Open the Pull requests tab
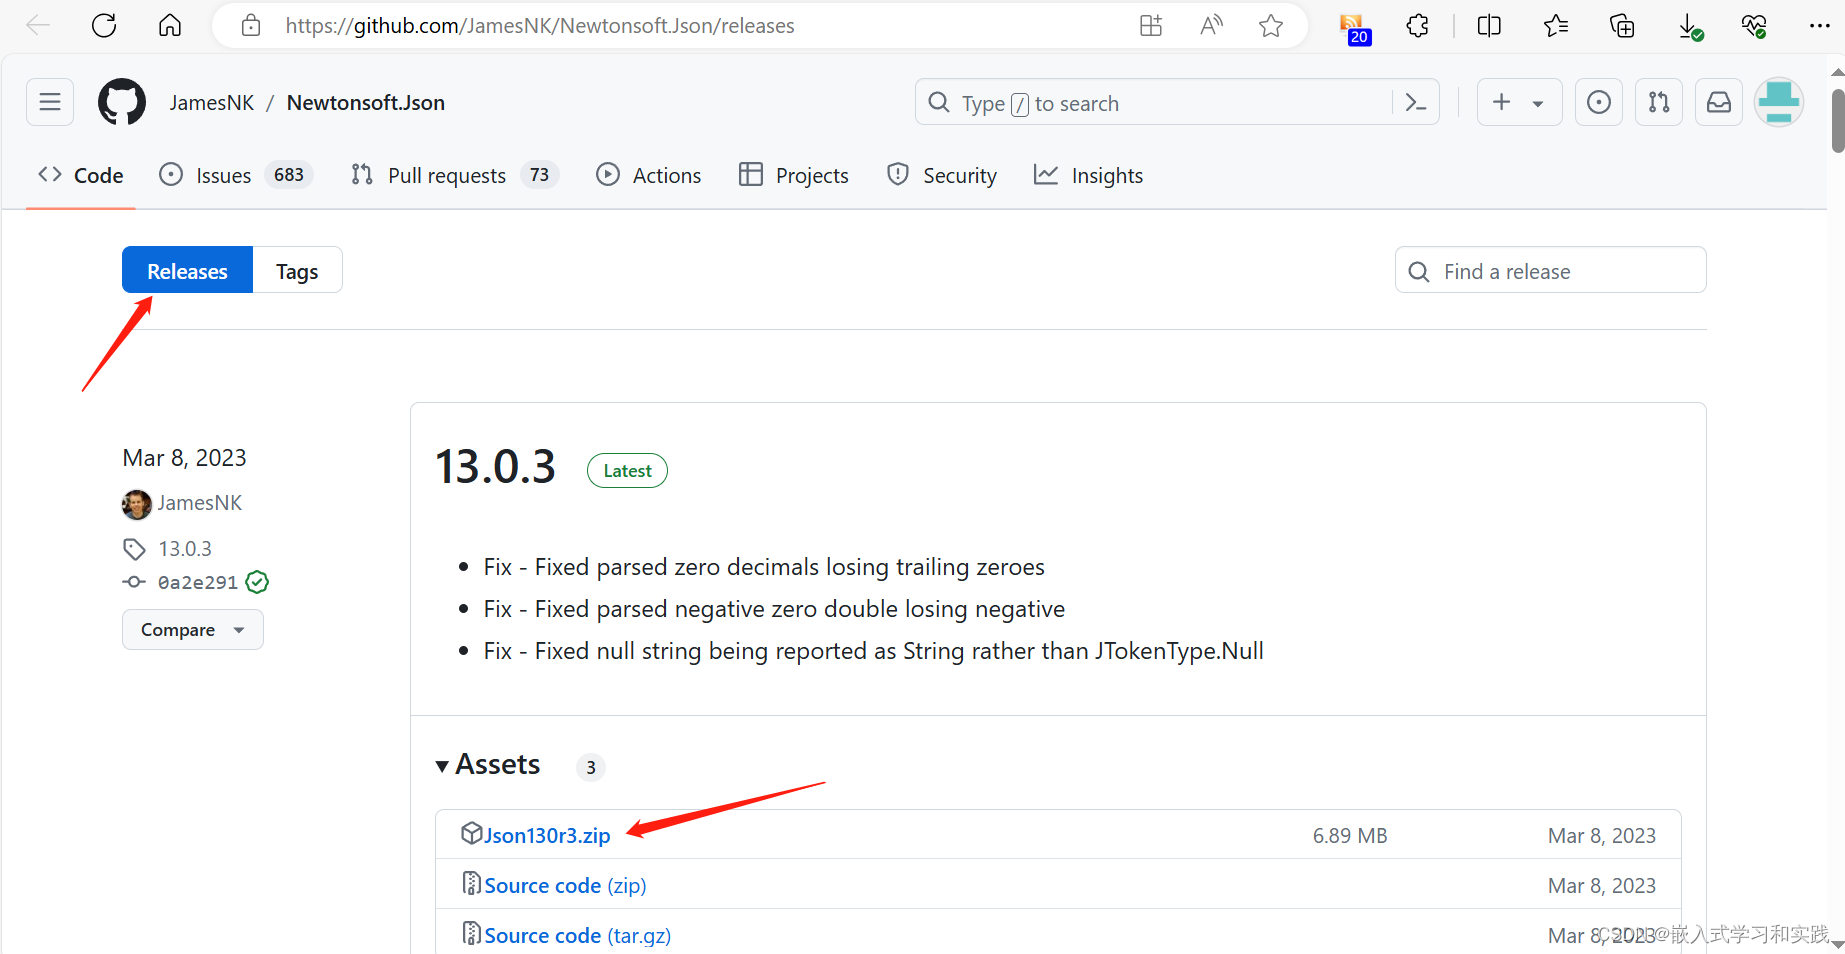This screenshot has height=954, width=1845. (455, 175)
